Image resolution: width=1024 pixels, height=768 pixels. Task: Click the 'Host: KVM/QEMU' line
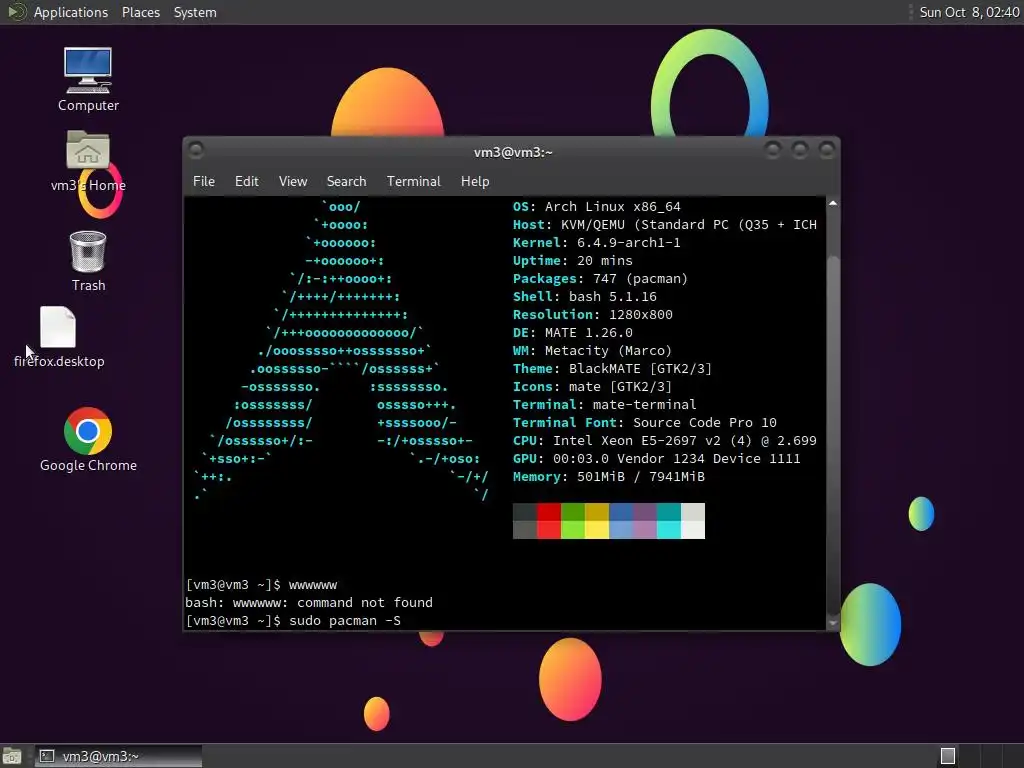coord(665,225)
